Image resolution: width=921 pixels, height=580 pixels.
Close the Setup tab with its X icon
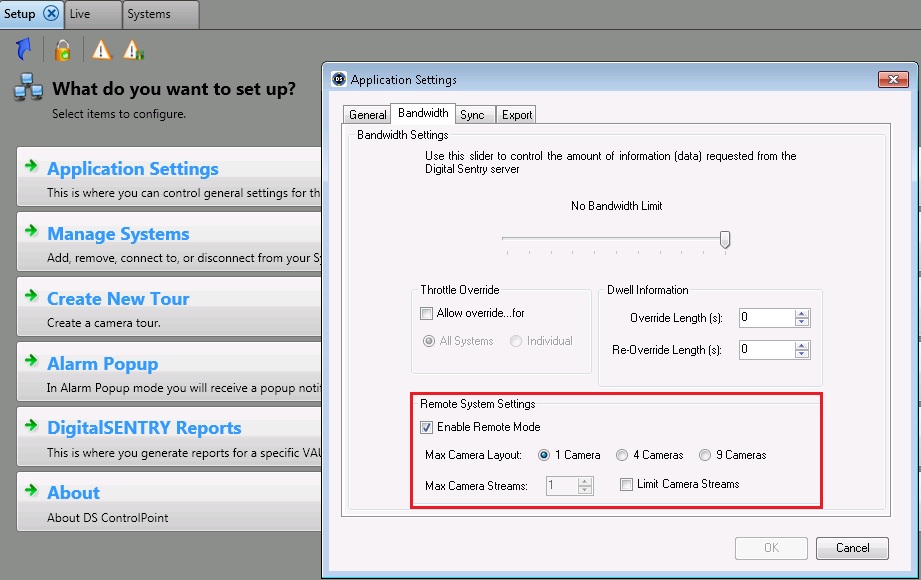point(51,14)
